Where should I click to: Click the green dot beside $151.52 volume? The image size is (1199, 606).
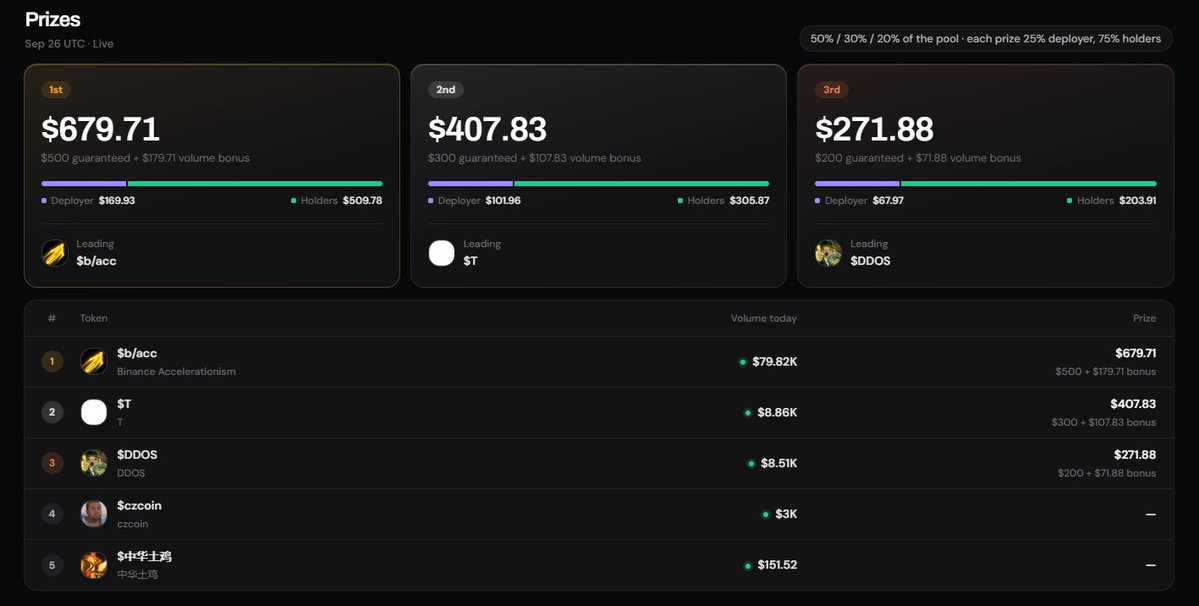[x=748, y=565]
